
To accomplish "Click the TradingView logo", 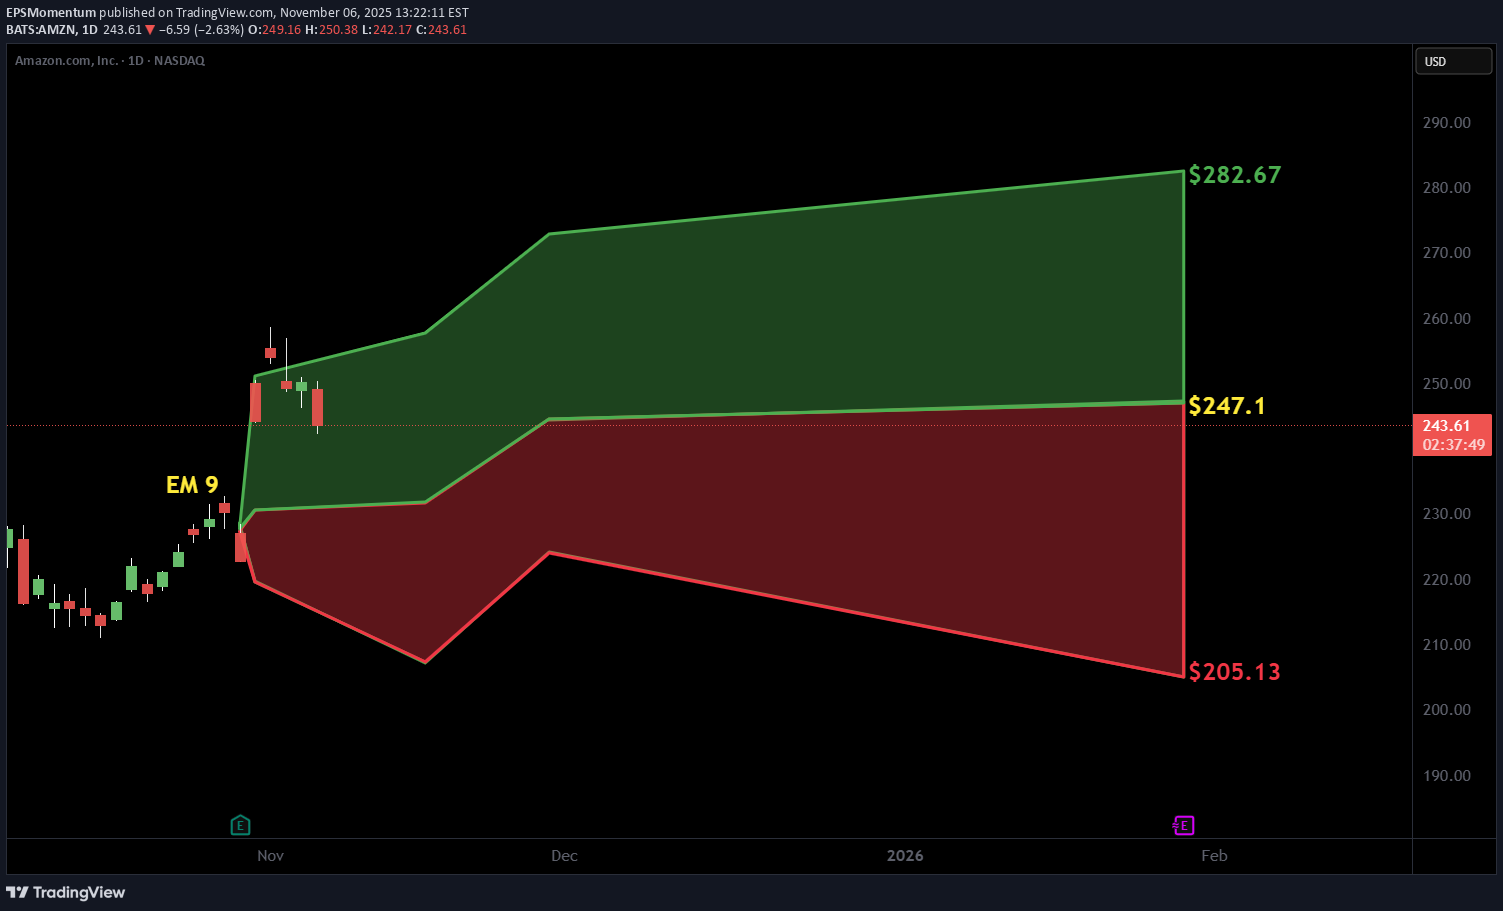I will (66, 892).
